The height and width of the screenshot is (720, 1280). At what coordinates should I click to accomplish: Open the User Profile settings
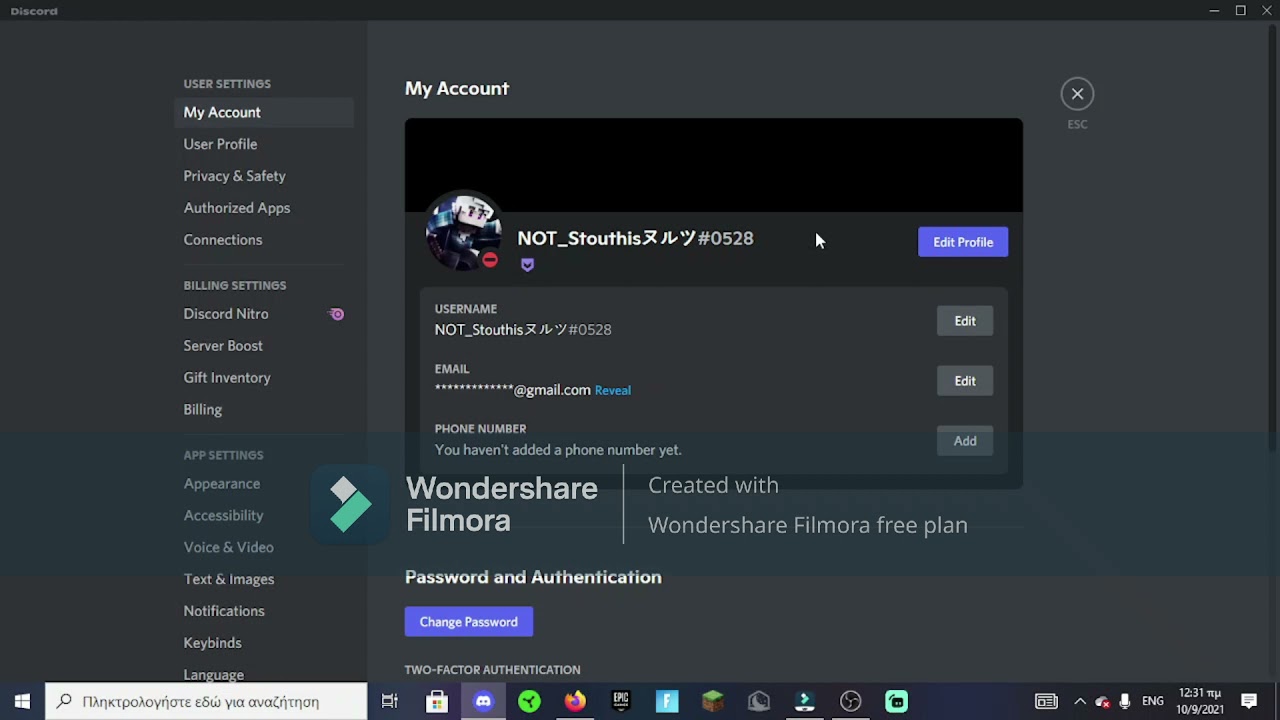click(264, 144)
